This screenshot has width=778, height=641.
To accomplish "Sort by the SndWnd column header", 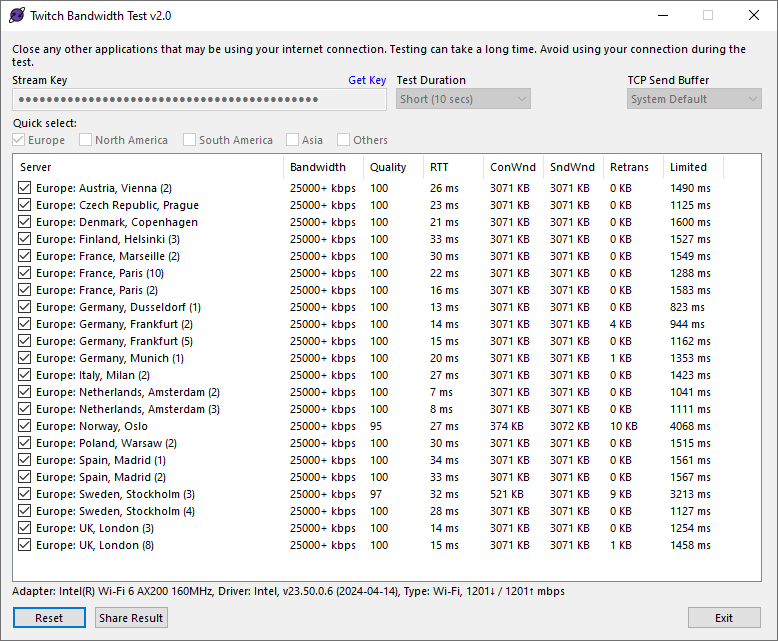I will point(573,167).
